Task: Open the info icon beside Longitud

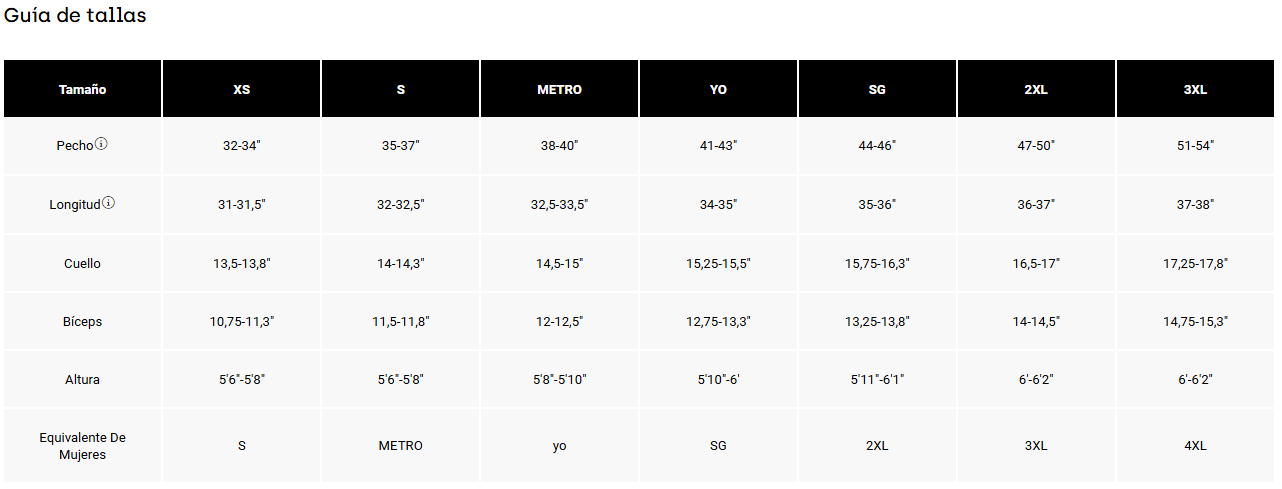Action: [108, 203]
